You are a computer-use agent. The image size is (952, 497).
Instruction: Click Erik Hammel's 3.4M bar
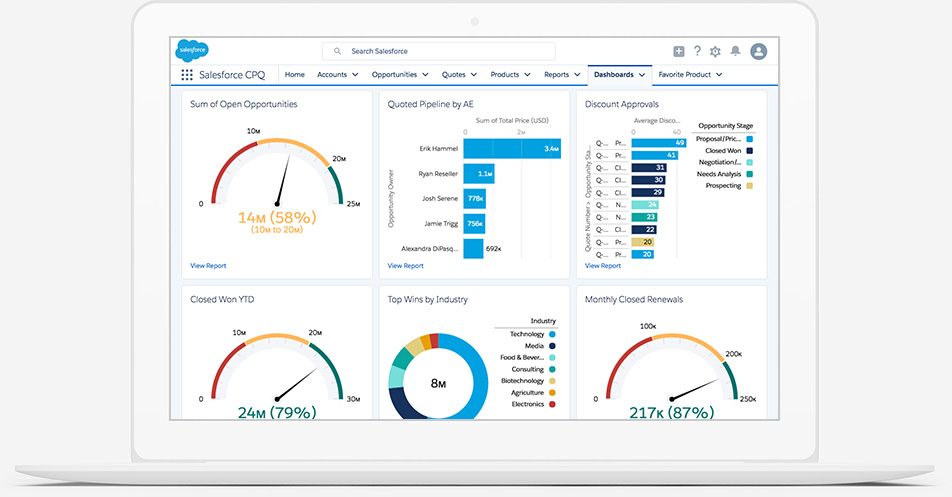(512, 149)
